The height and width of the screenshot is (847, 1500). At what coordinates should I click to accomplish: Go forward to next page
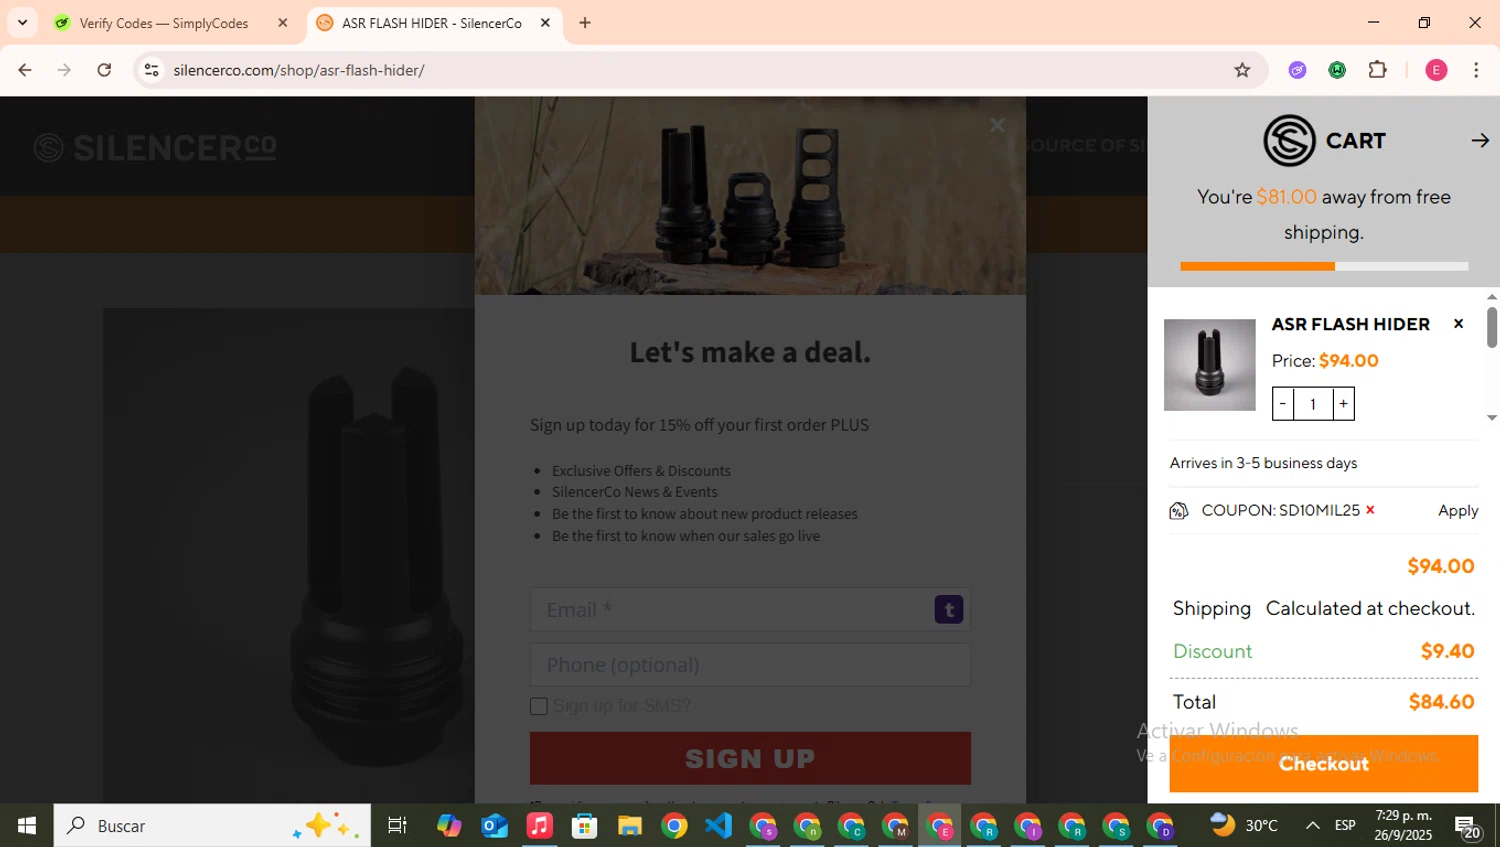point(64,70)
